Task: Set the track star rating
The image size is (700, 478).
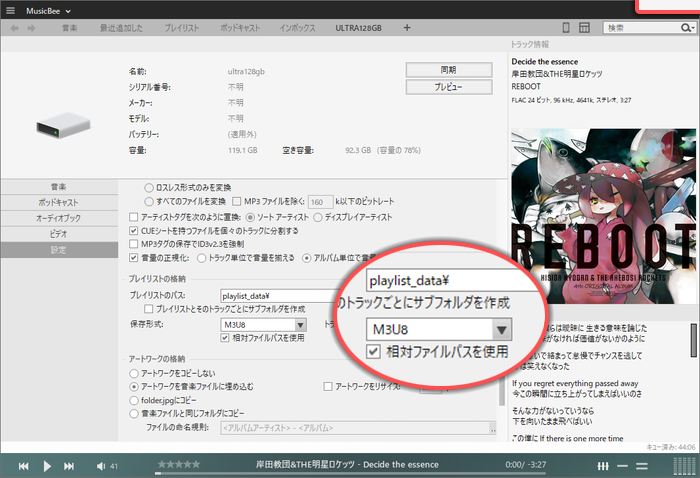Action: 179,465
